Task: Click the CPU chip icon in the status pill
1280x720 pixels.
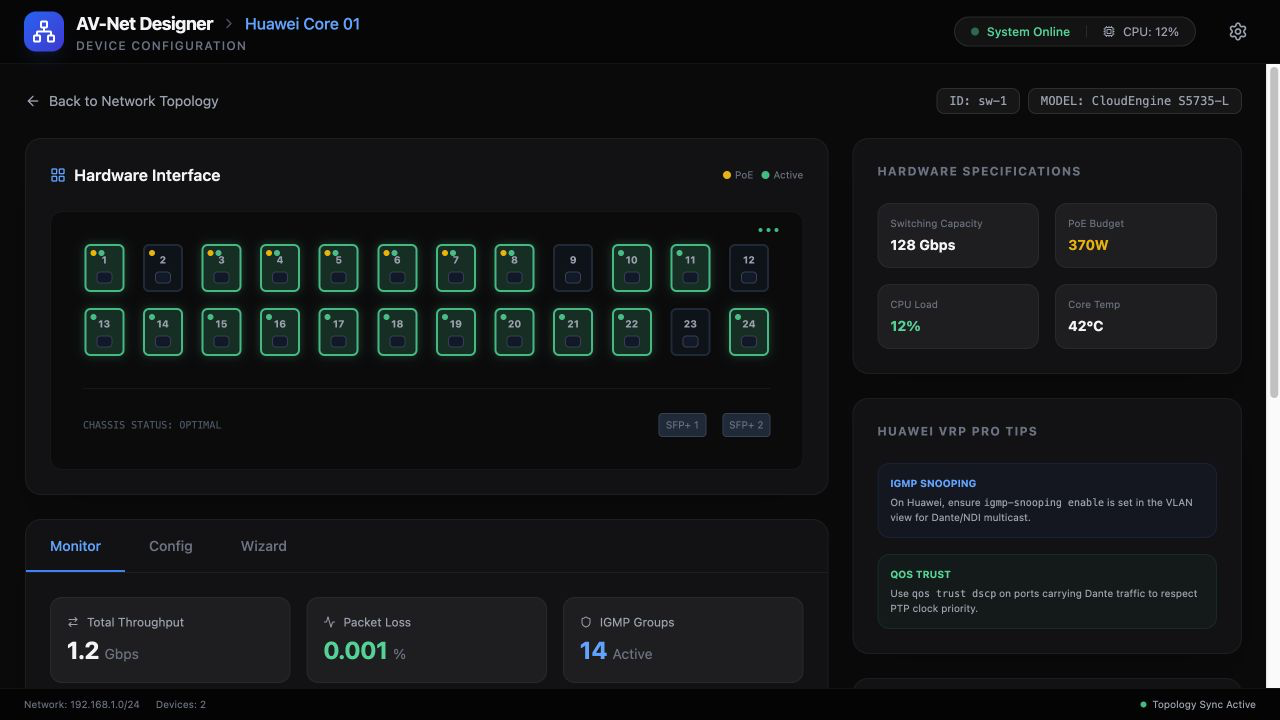Action: coord(1109,32)
